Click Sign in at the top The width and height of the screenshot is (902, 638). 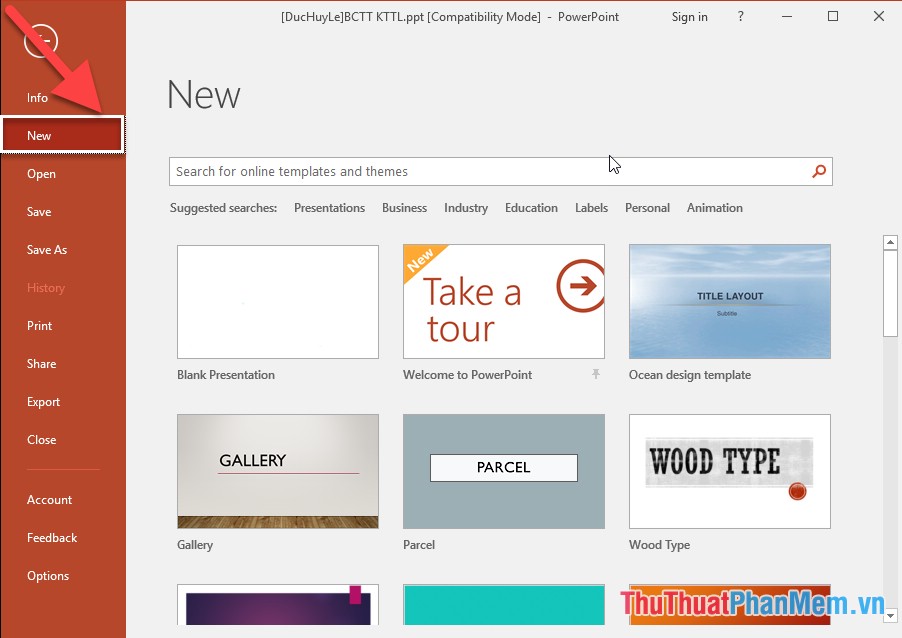(x=689, y=17)
